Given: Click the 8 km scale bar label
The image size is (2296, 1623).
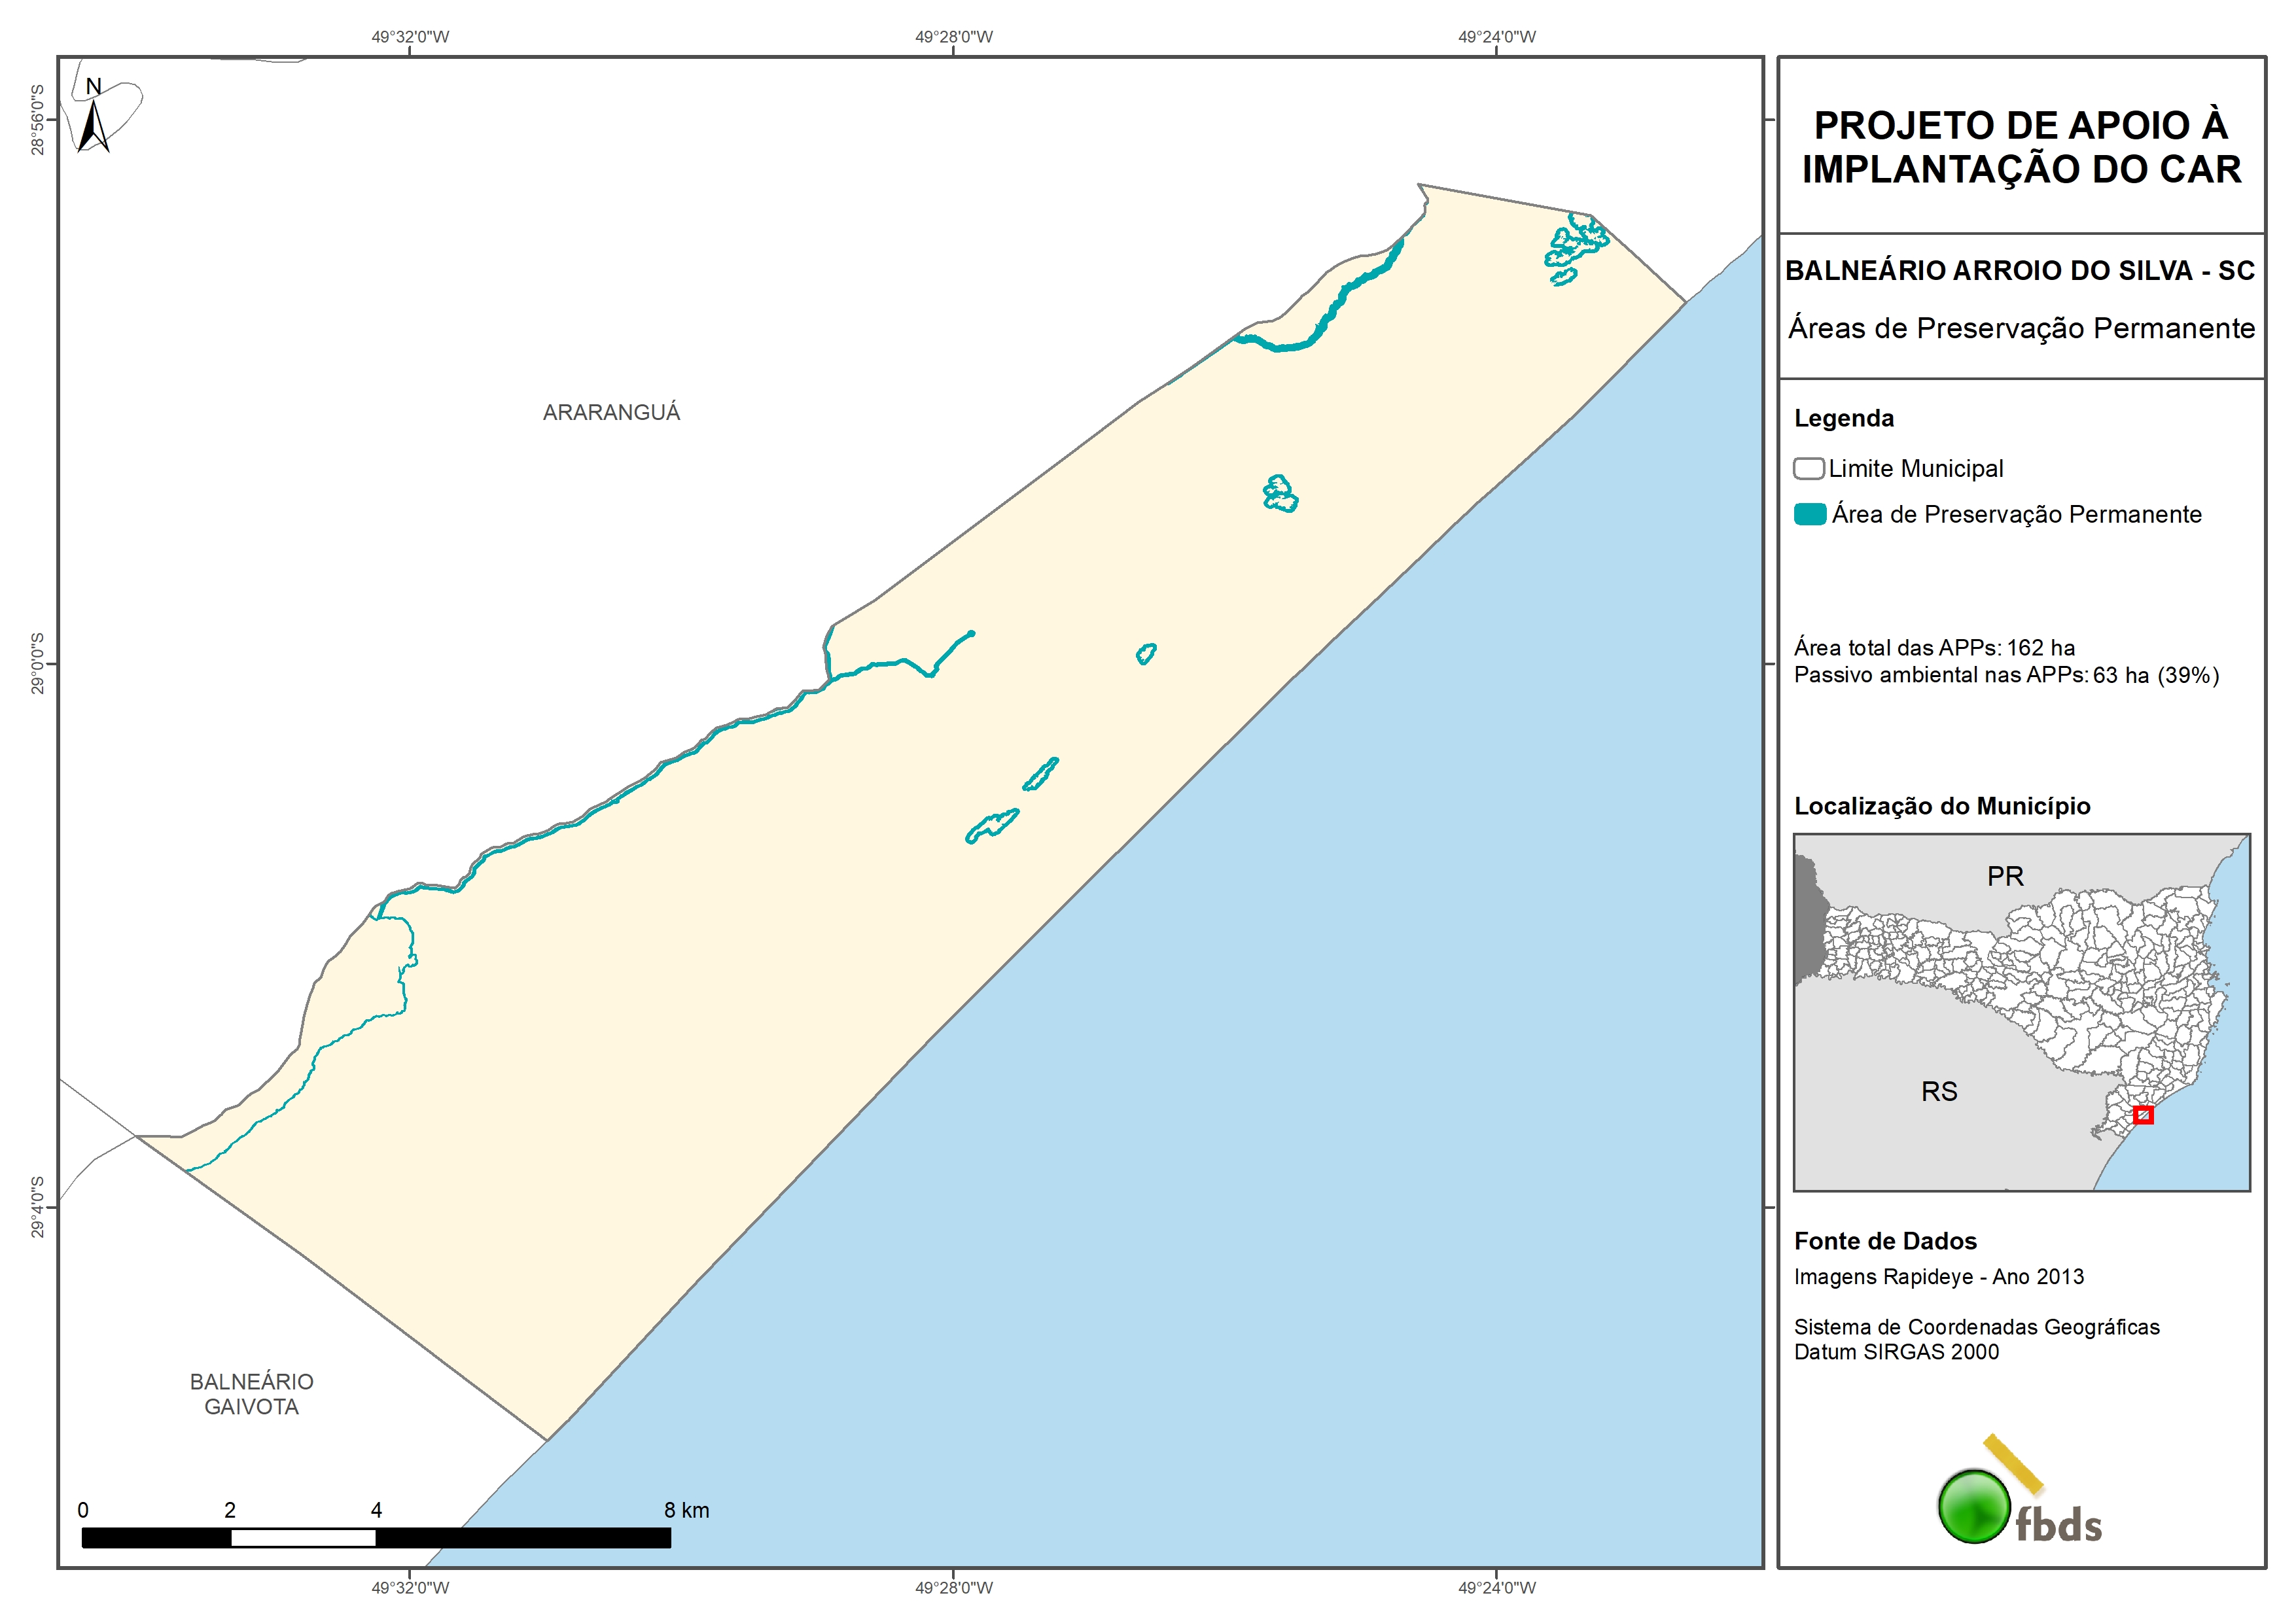Looking at the screenshot, I should point(686,1510).
